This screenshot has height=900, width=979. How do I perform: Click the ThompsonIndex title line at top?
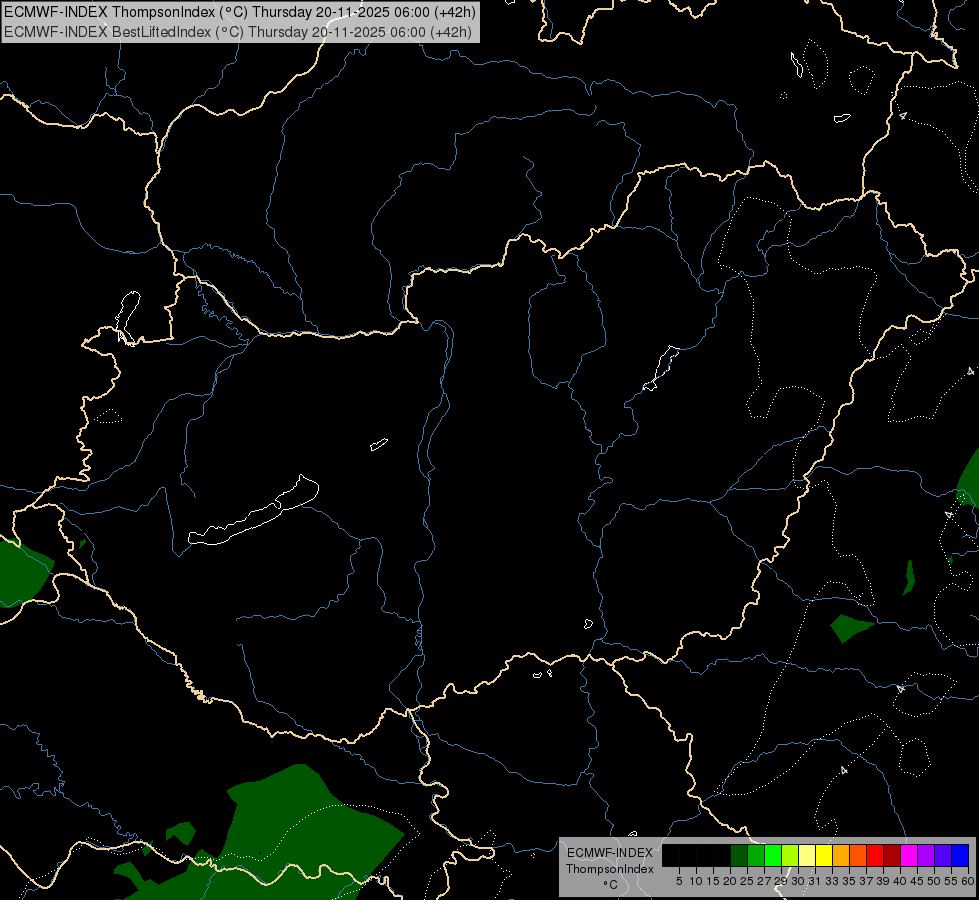coord(240,12)
